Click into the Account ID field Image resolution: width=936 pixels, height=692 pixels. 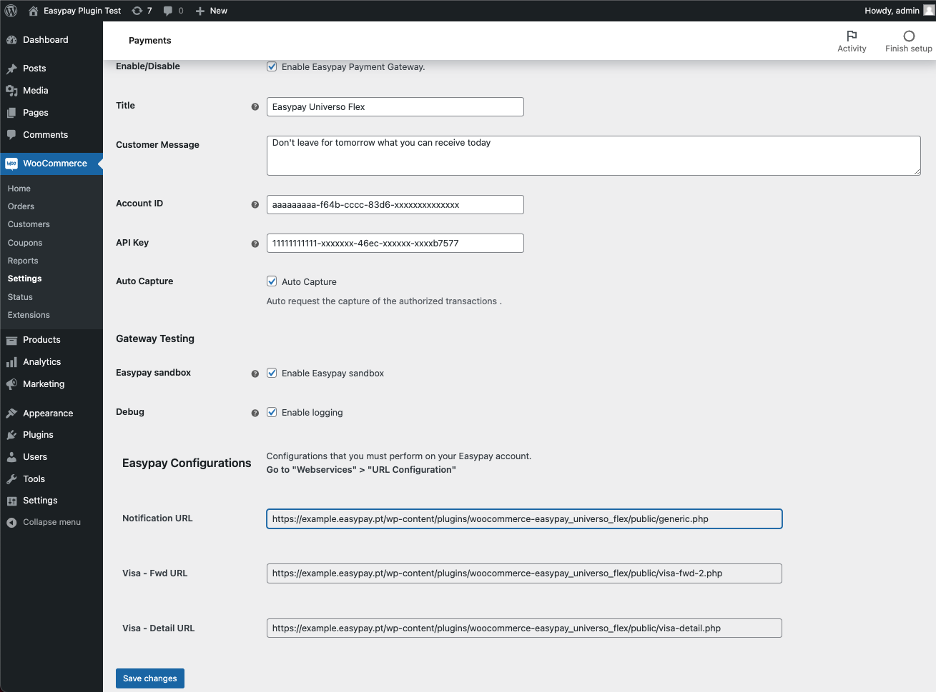click(x=395, y=205)
